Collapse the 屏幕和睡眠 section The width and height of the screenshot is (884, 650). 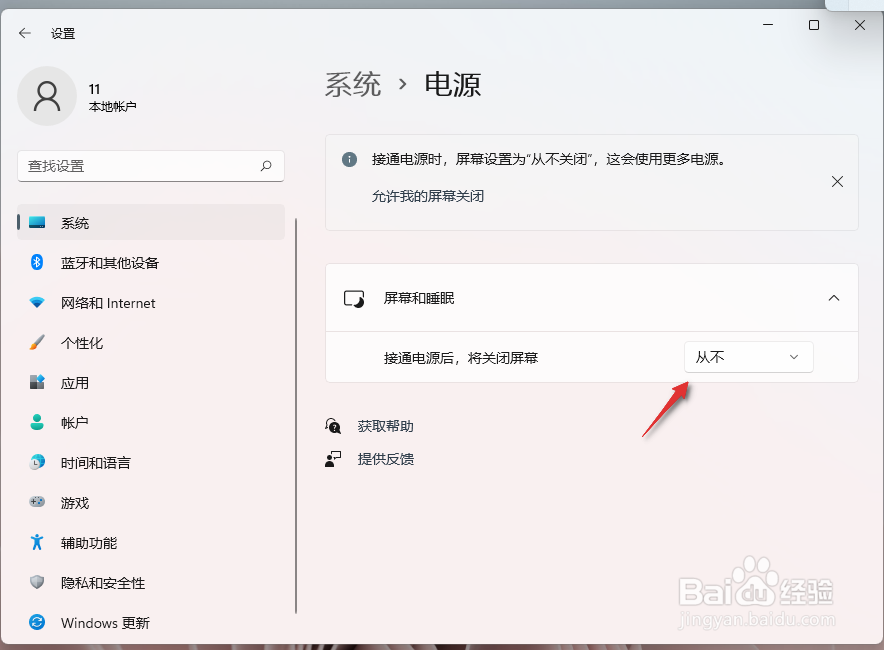833,298
